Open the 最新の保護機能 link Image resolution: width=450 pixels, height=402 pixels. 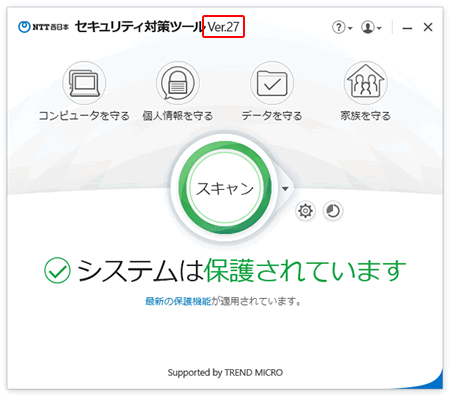click(x=178, y=301)
